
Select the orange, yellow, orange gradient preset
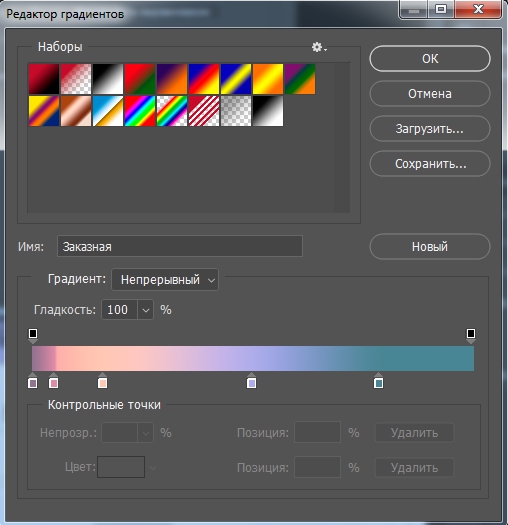pos(268,79)
